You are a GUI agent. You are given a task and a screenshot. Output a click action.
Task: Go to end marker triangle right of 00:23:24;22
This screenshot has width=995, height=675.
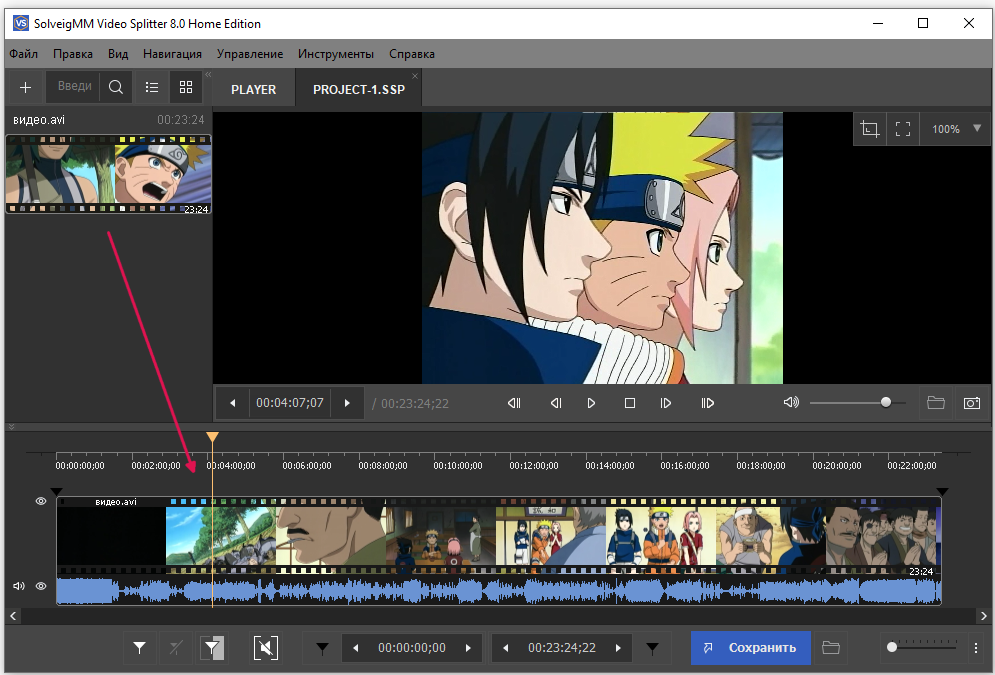pos(652,648)
